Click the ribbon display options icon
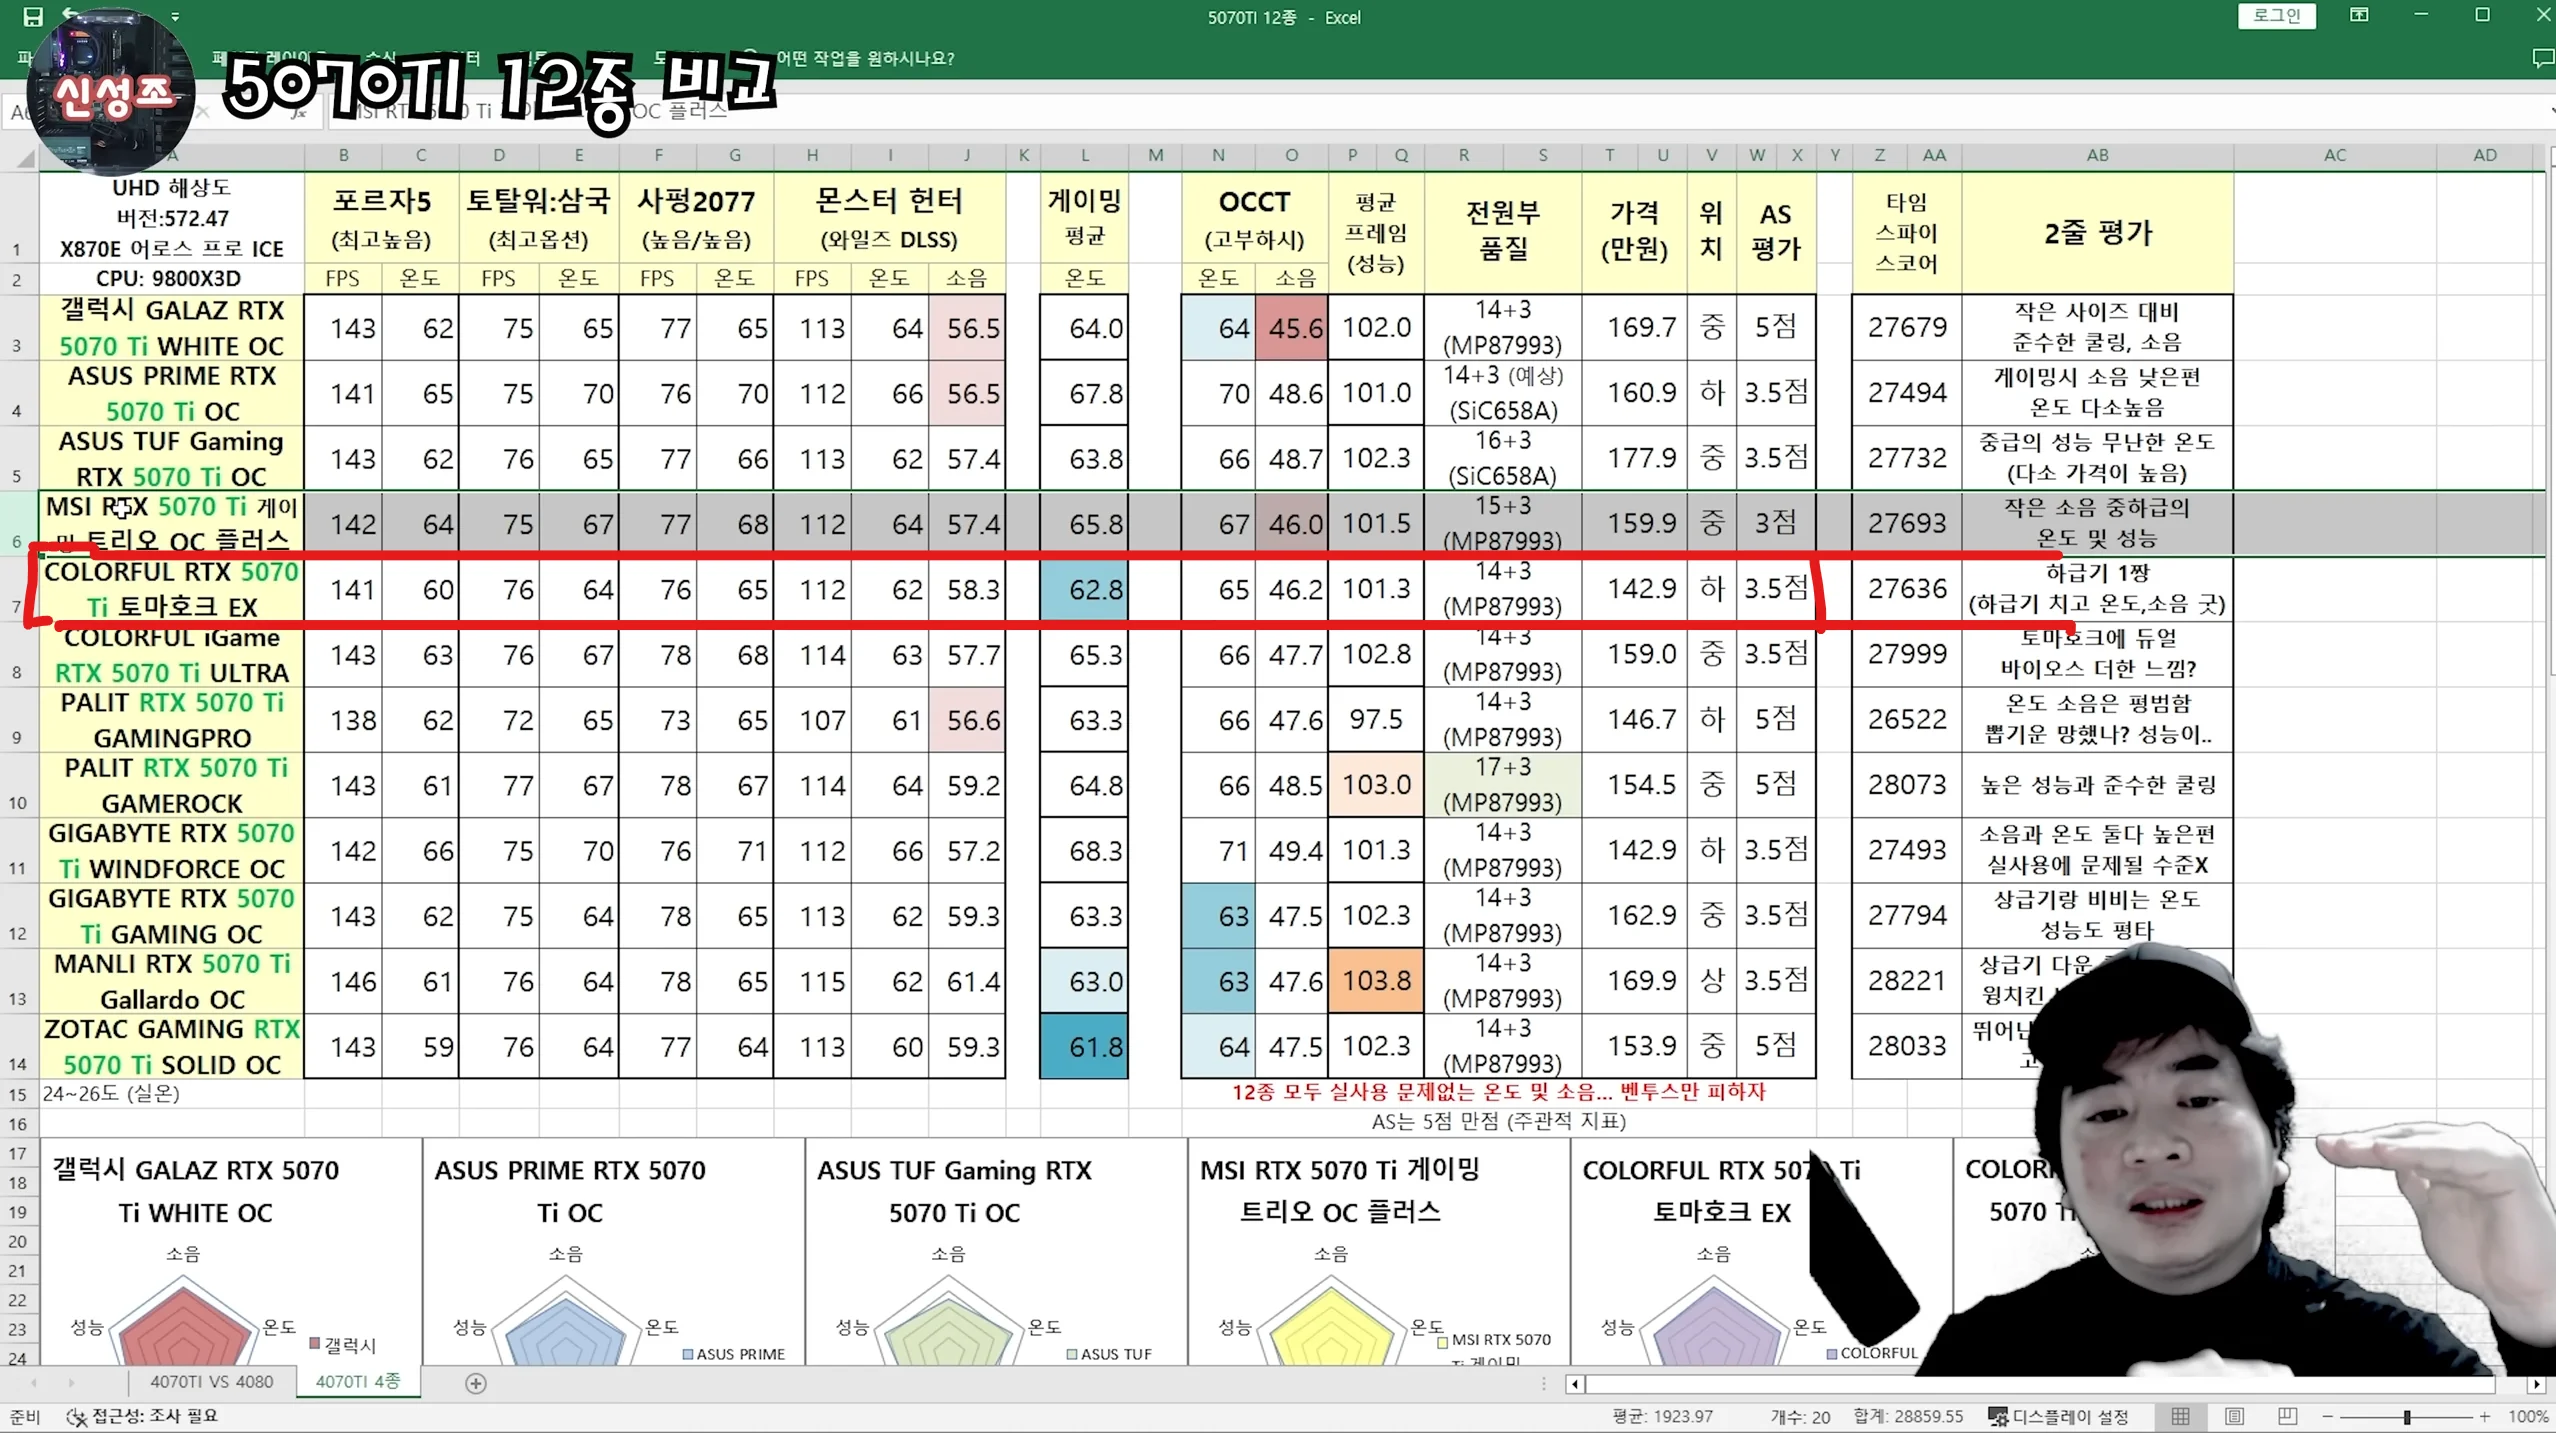 click(x=2358, y=16)
